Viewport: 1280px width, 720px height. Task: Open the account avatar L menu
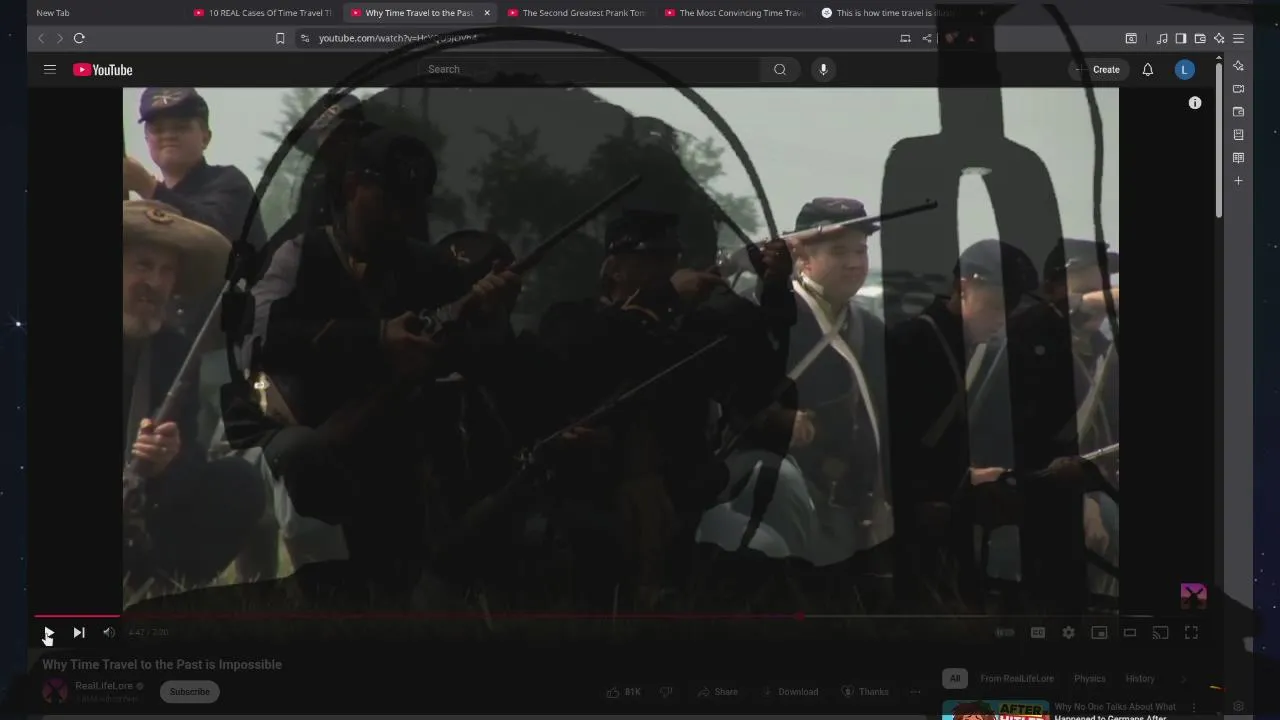[1185, 69]
